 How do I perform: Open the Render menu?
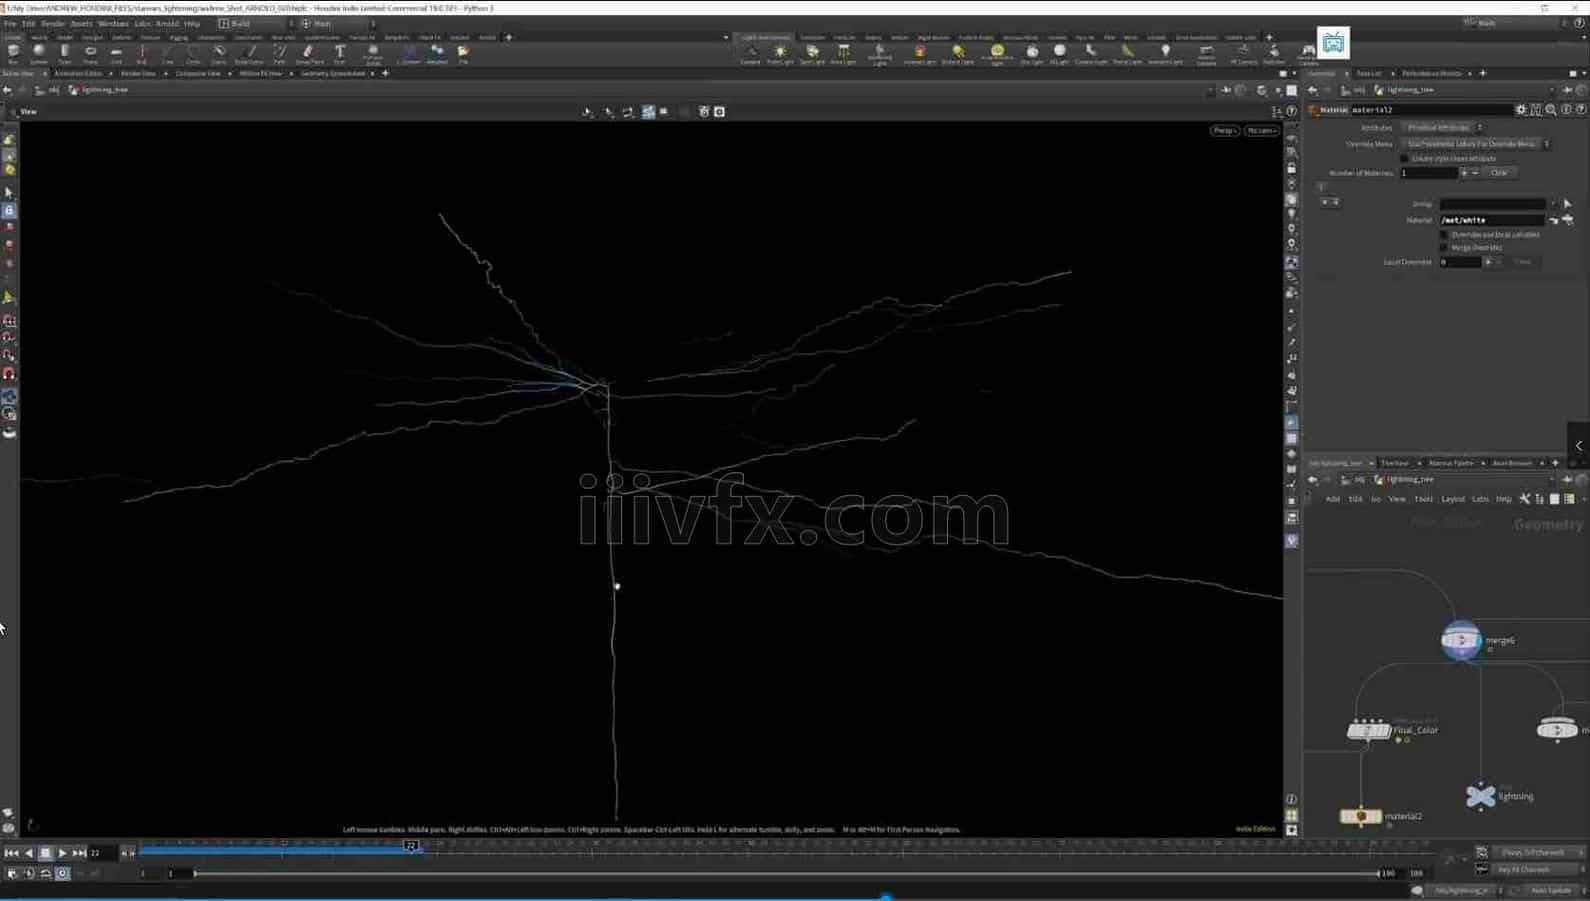pos(53,23)
